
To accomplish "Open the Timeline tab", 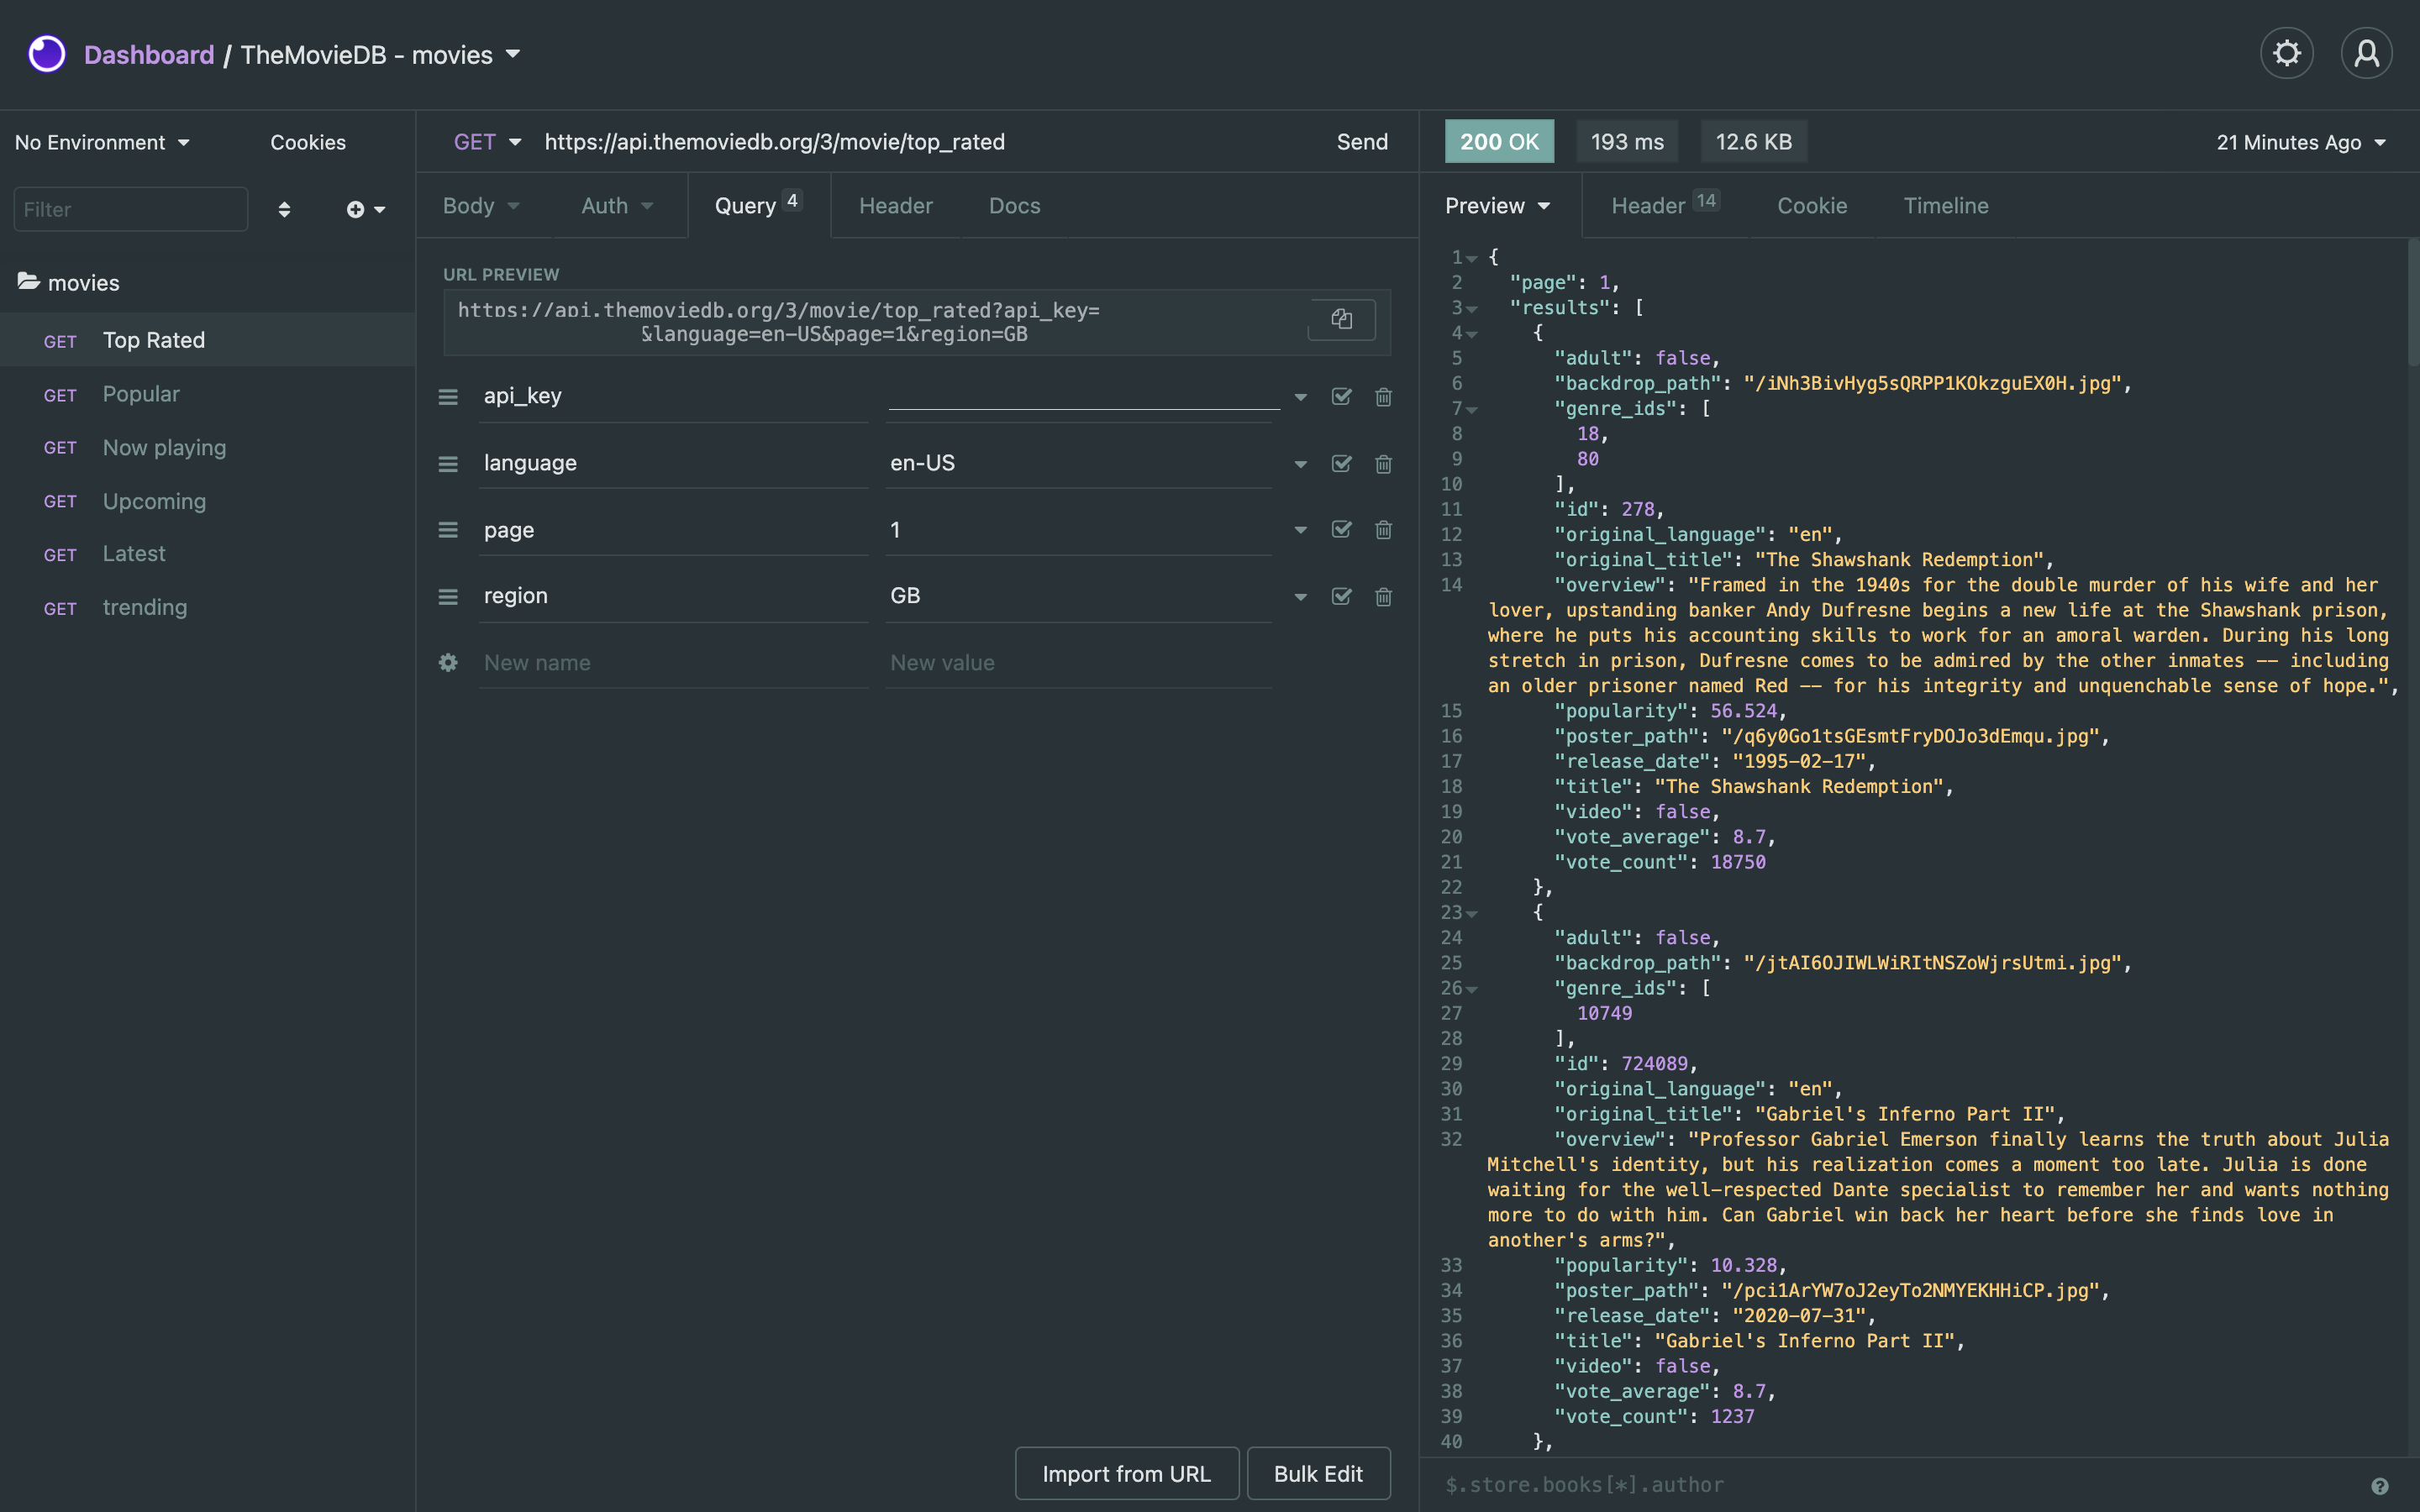I will [x=1944, y=205].
